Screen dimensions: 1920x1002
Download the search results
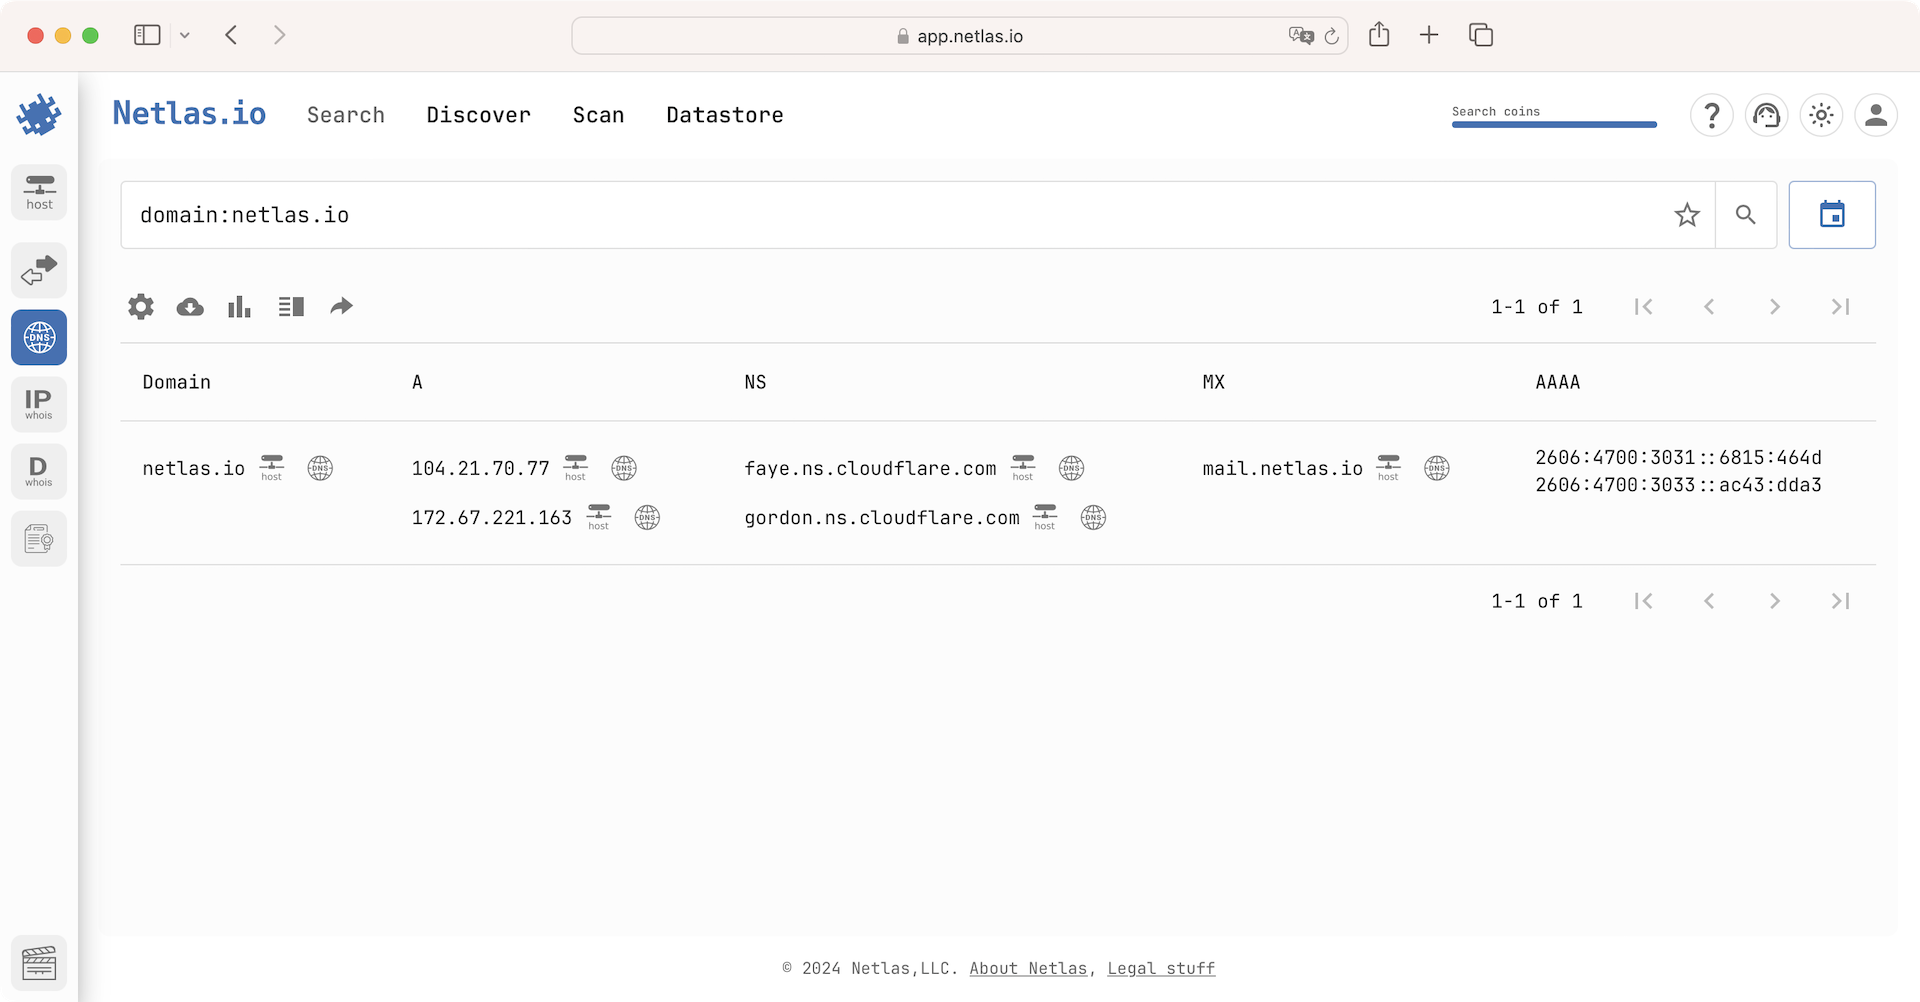coord(189,306)
